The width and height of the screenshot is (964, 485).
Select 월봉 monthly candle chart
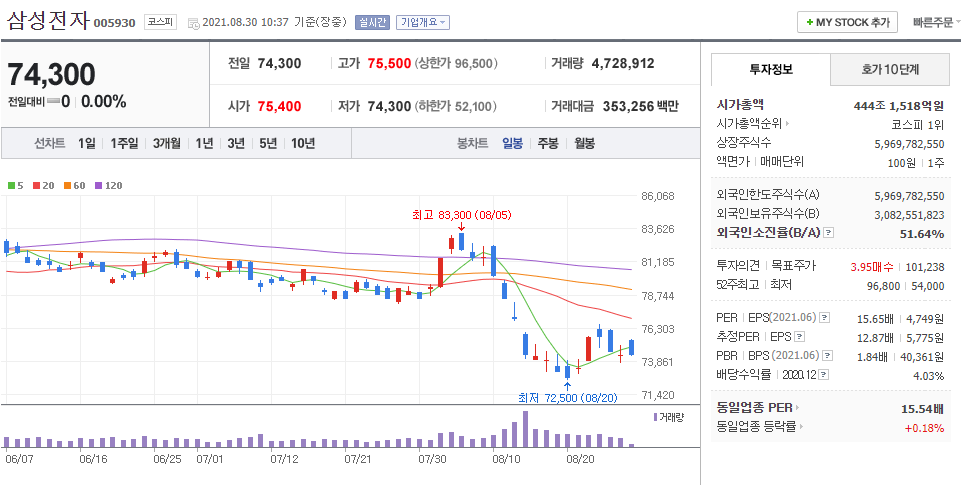pos(585,143)
